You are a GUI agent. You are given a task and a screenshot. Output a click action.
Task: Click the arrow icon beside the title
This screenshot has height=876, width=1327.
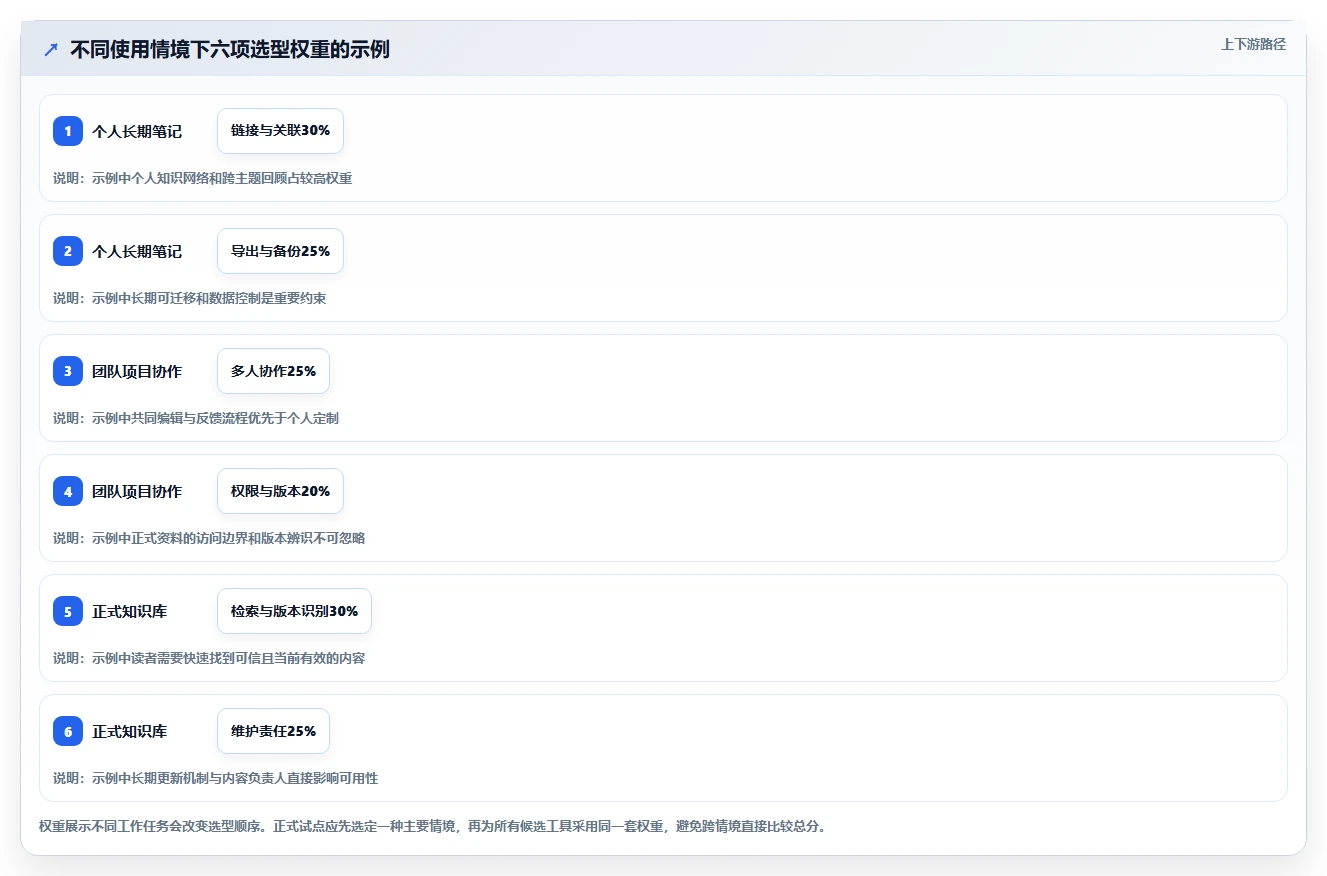51,49
